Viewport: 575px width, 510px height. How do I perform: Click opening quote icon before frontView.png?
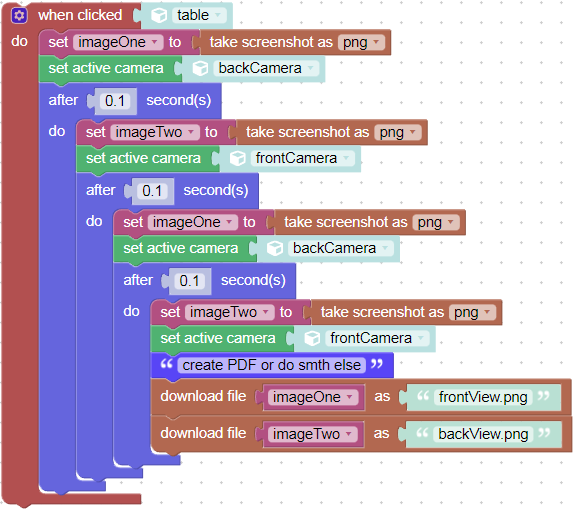tap(423, 396)
